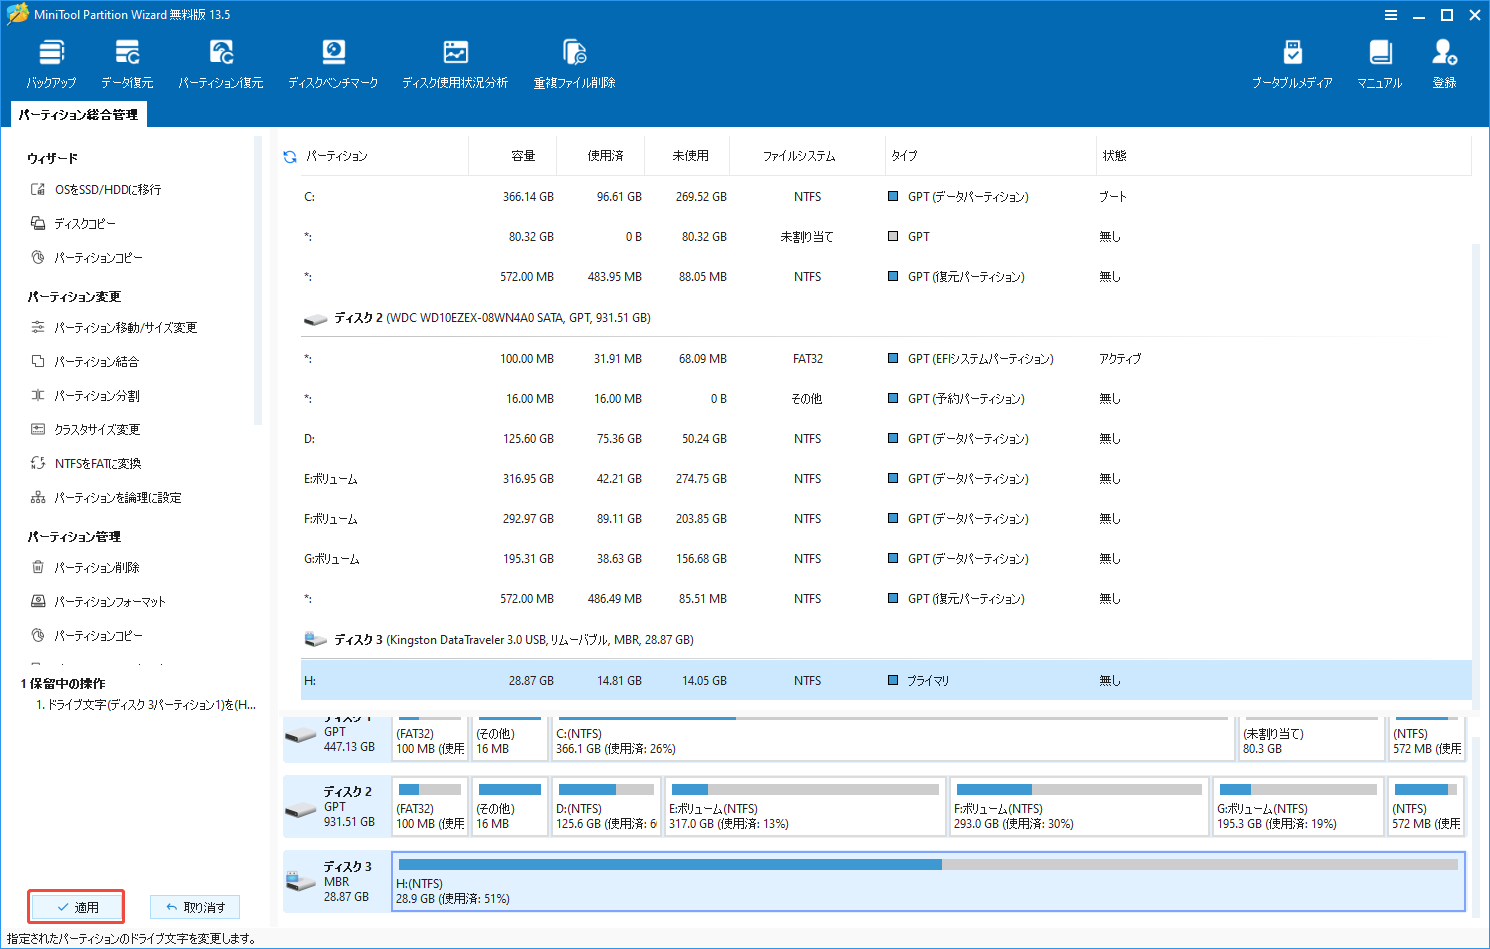This screenshot has height=949, width=1490.
Task: Run the ディスクベンチマーク disk benchmark
Action: (x=333, y=62)
